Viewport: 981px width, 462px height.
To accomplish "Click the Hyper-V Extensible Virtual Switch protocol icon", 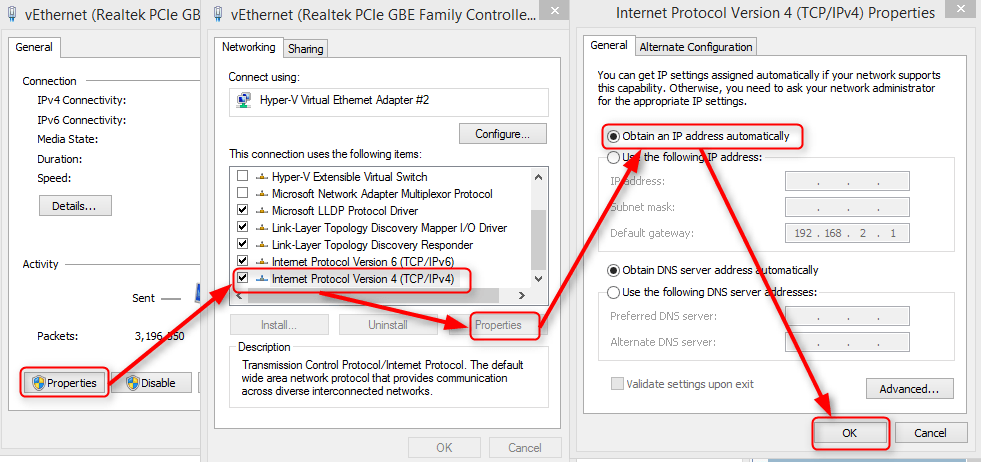I will 262,177.
